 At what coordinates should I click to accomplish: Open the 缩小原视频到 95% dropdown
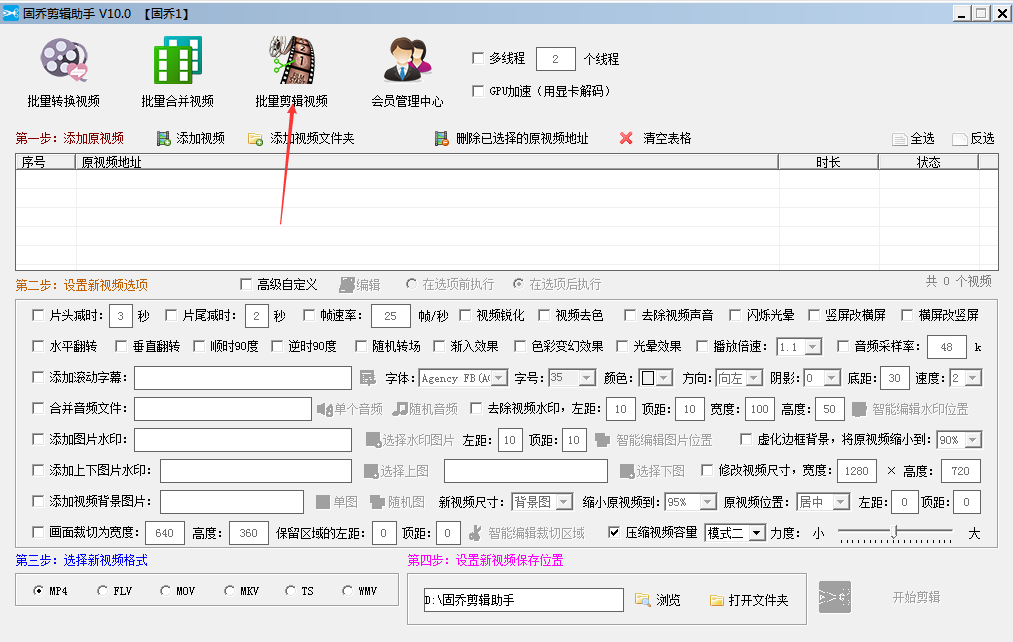pos(708,502)
